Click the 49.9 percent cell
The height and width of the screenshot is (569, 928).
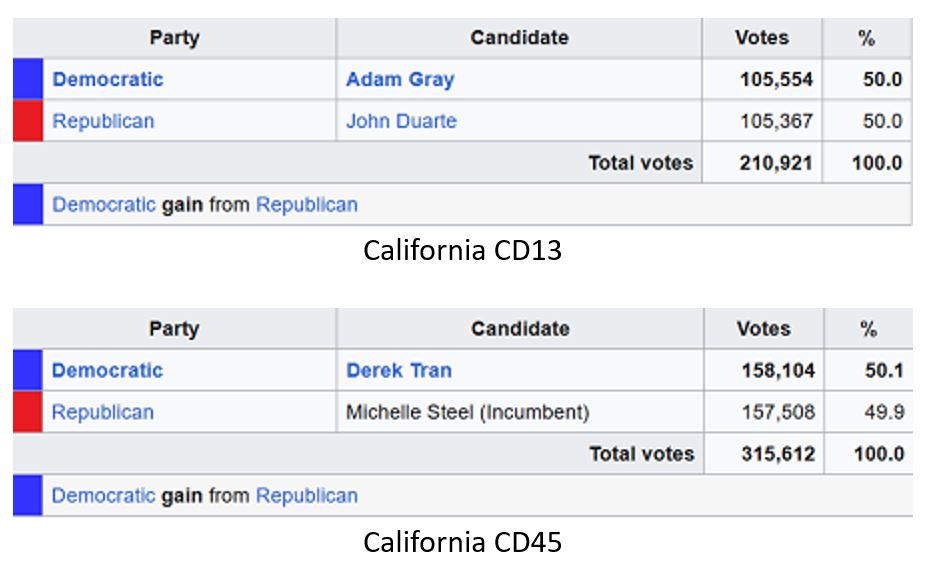pos(883,413)
